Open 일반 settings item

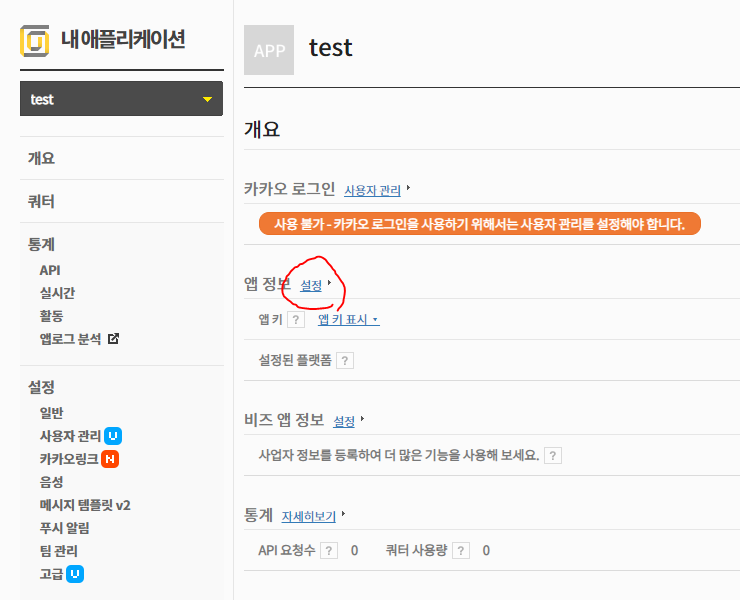pos(51,413)
